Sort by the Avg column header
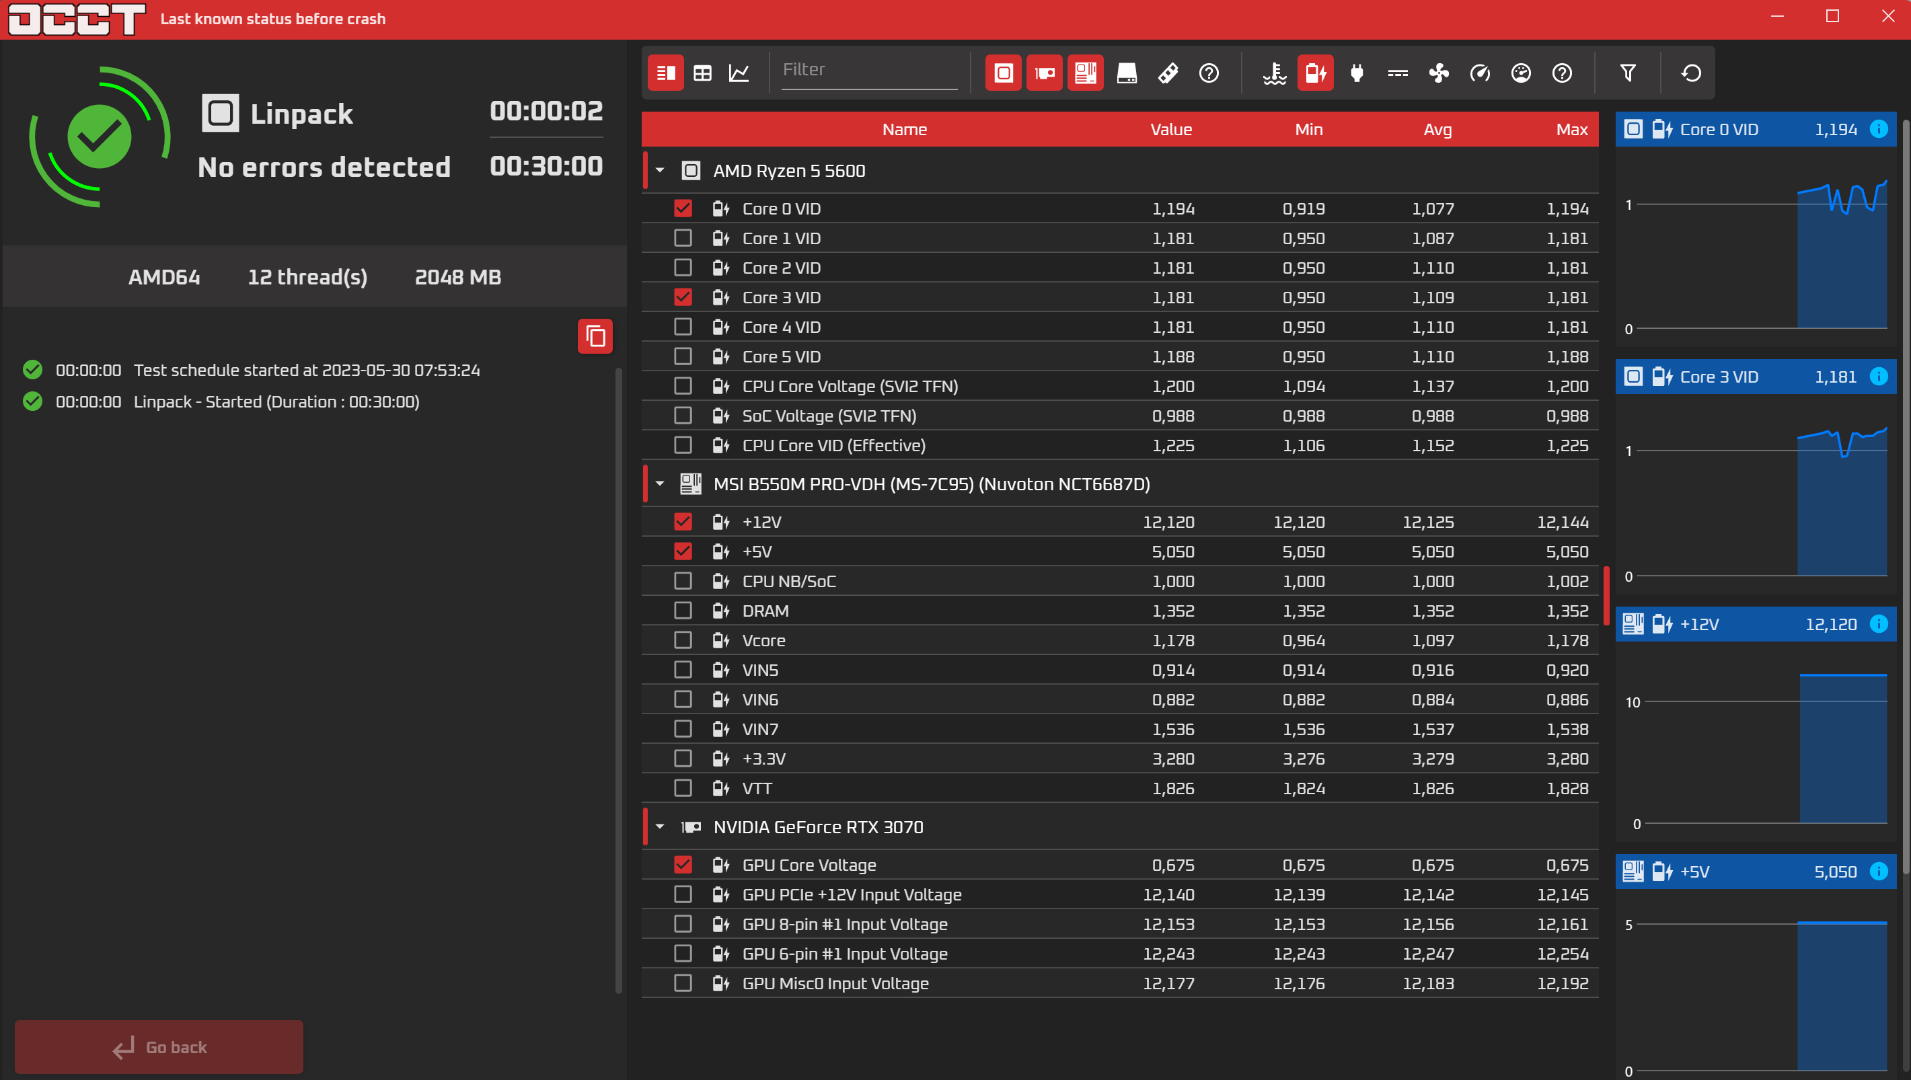This screenshot has width=1911, height=1080. pos(1437,129)
